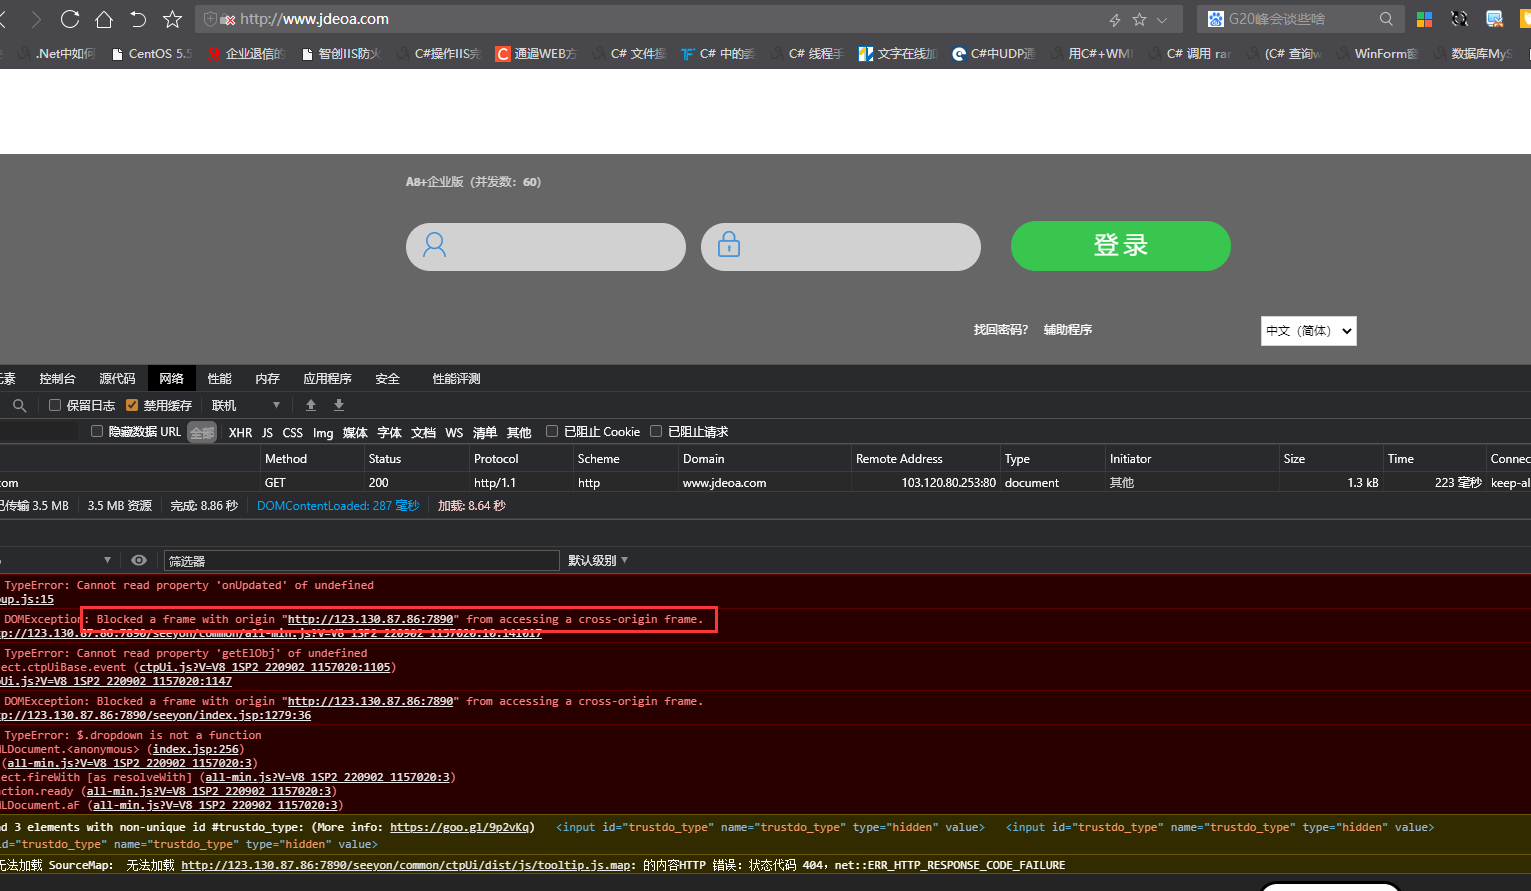The width and height of the screenshot is (1531, 891).
Task: Tick the 已阻止 Cookie checkbox
Action: [552, 432]
